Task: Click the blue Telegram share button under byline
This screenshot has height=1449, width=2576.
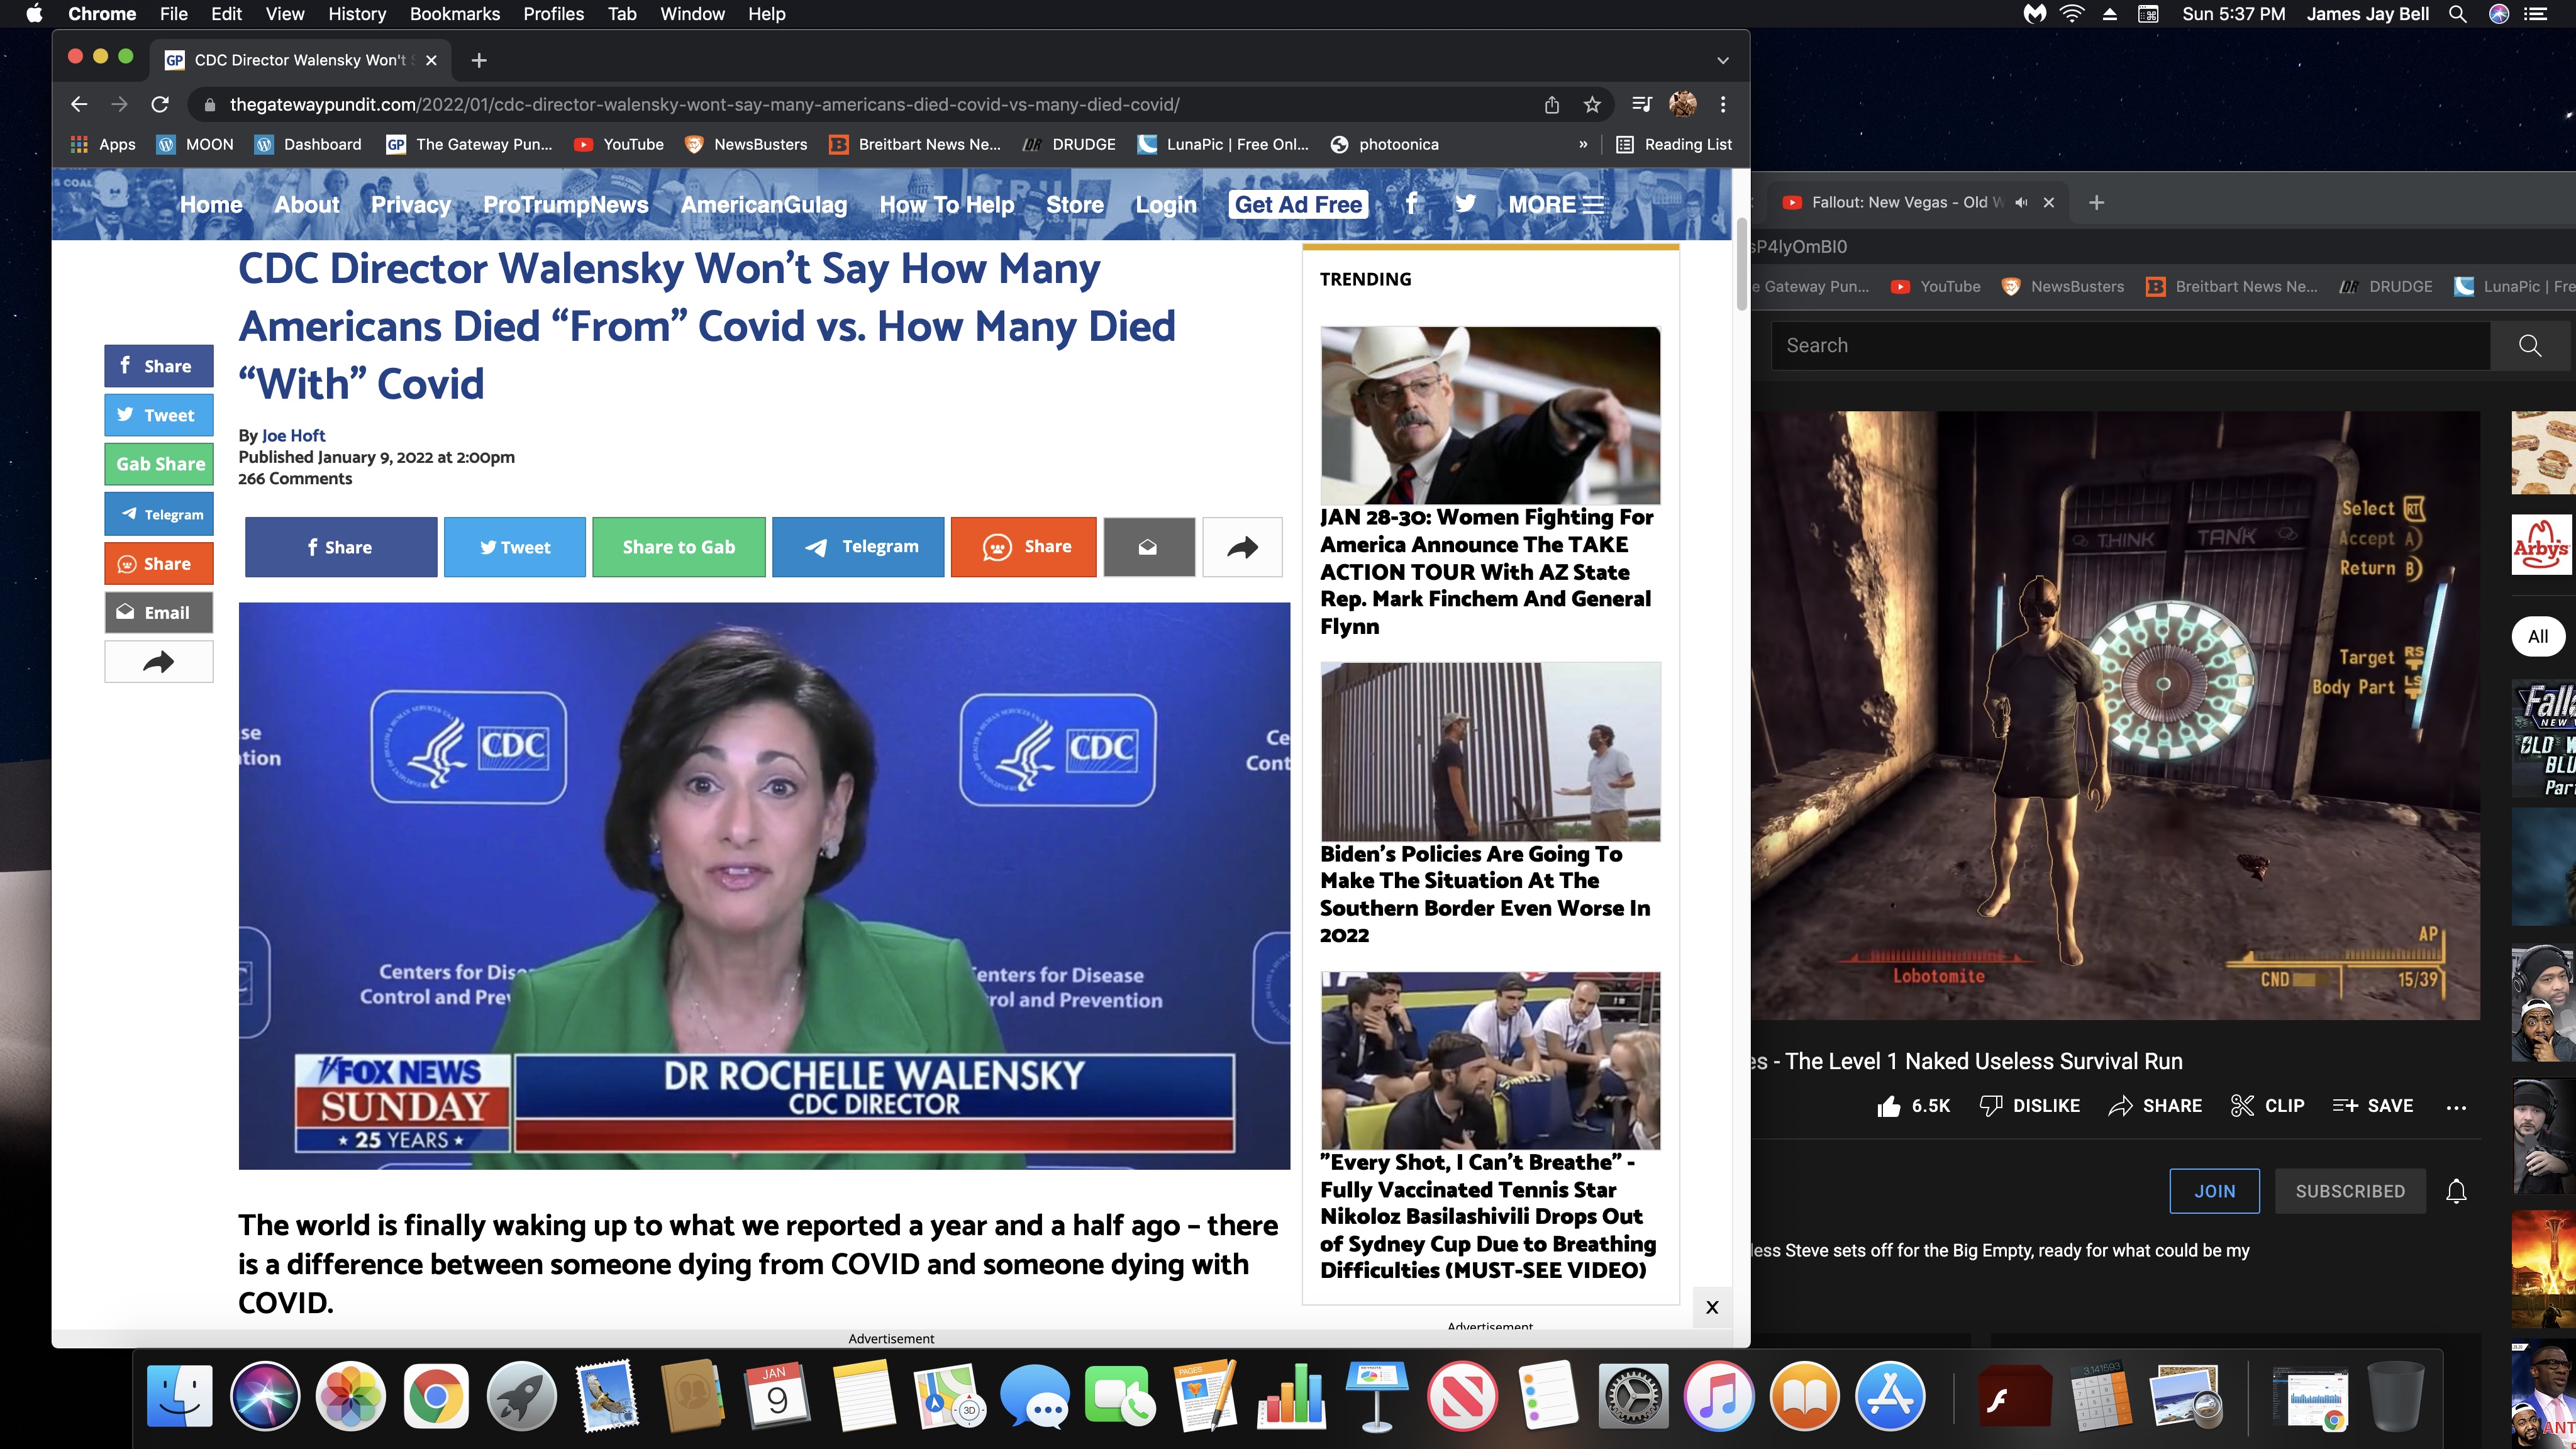Action: (858, 547)
